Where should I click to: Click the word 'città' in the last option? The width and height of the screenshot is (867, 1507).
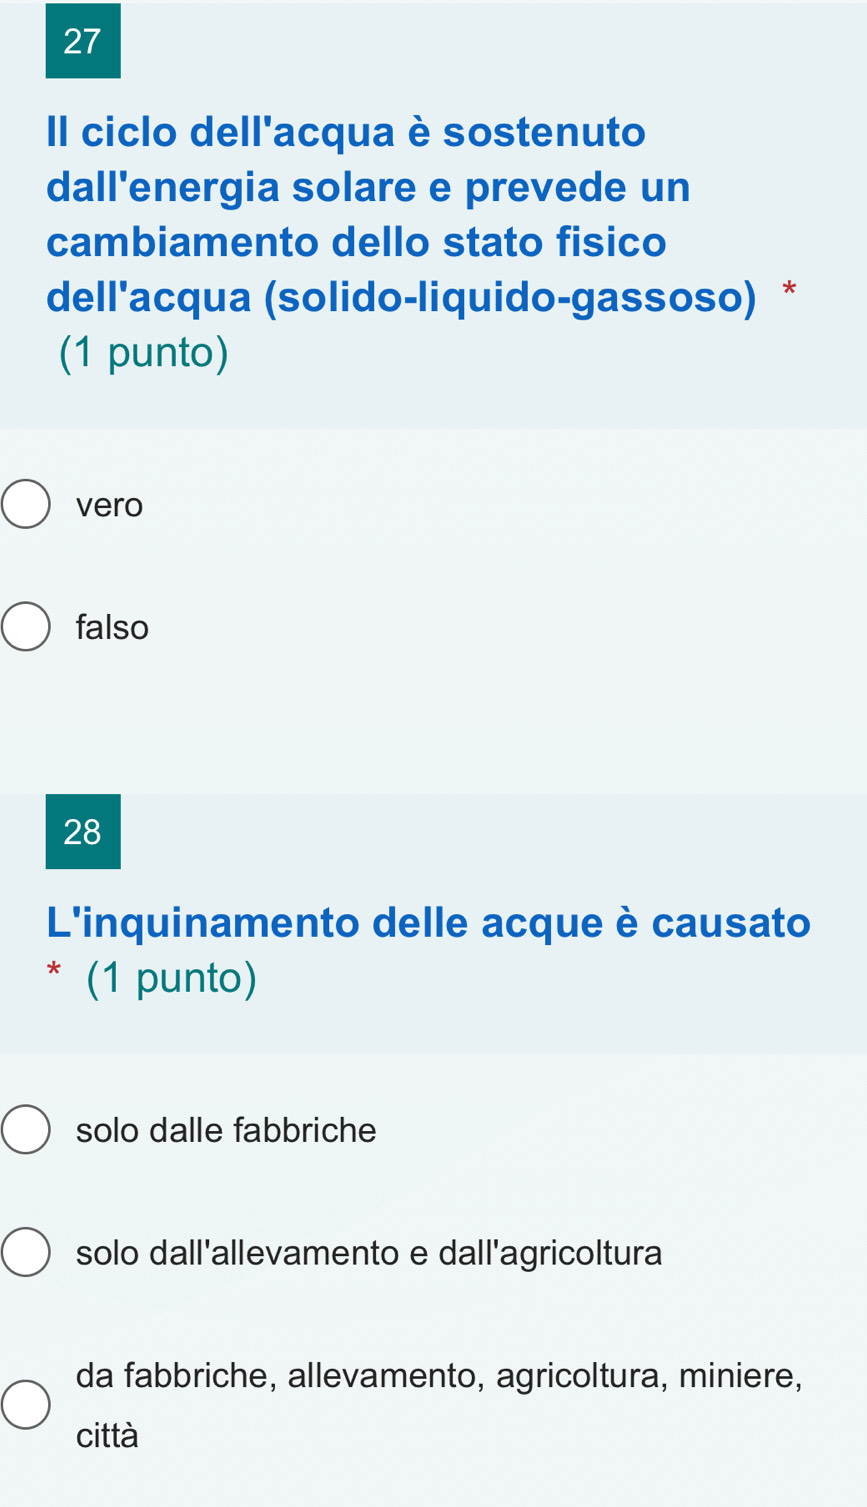pos(108,1435)
